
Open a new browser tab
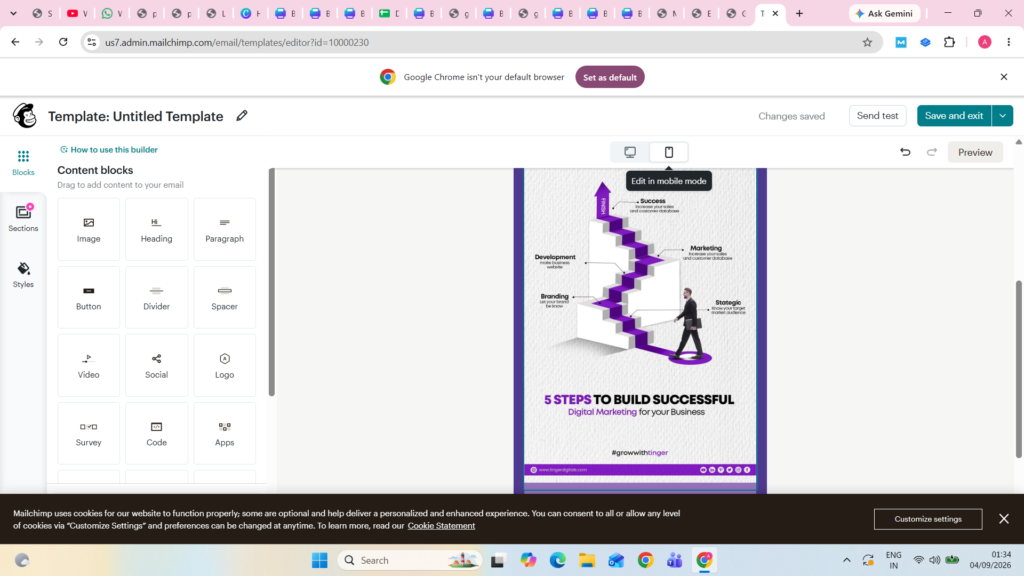pyautogui.click(x=799, y=13)
